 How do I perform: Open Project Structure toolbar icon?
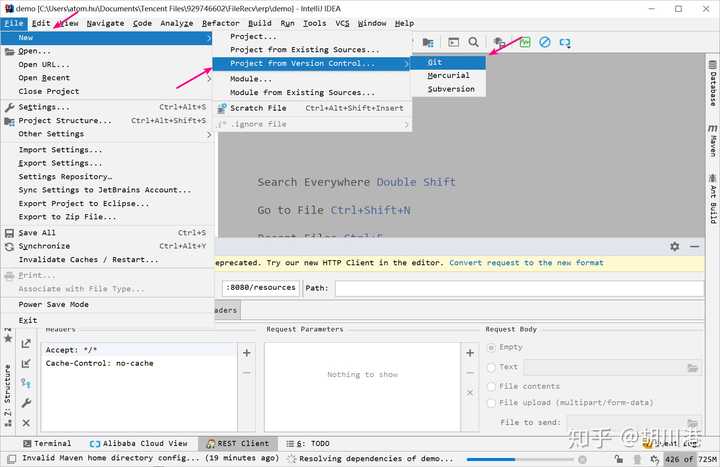428,42
